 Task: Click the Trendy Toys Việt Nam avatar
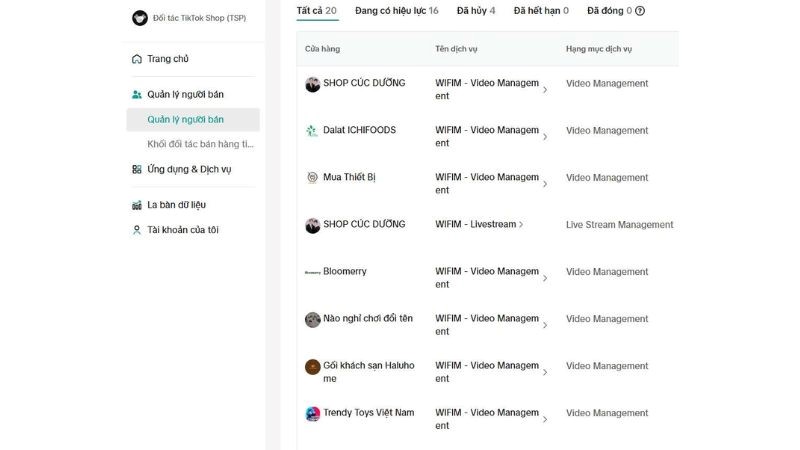312,413
